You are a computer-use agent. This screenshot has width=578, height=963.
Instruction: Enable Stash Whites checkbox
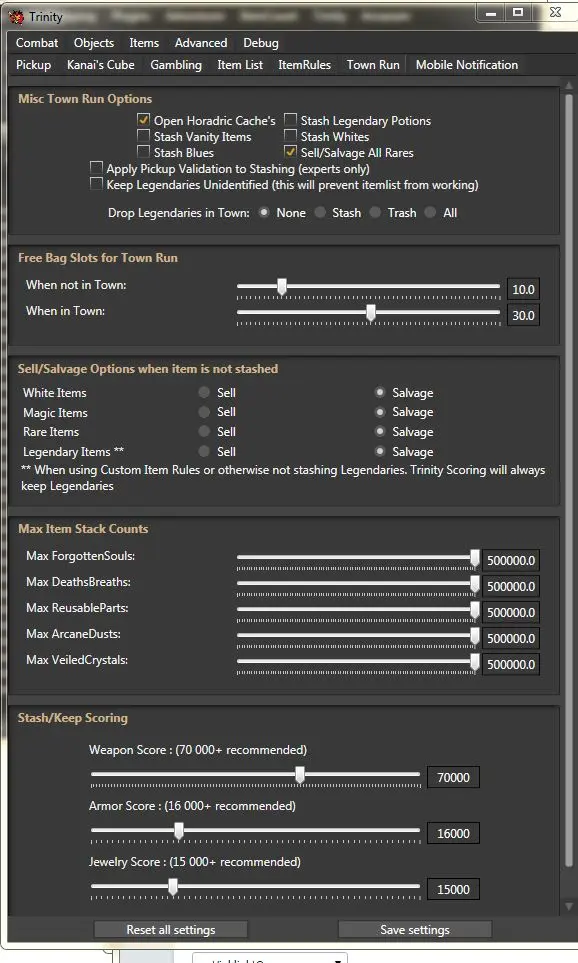click(290, 135)
